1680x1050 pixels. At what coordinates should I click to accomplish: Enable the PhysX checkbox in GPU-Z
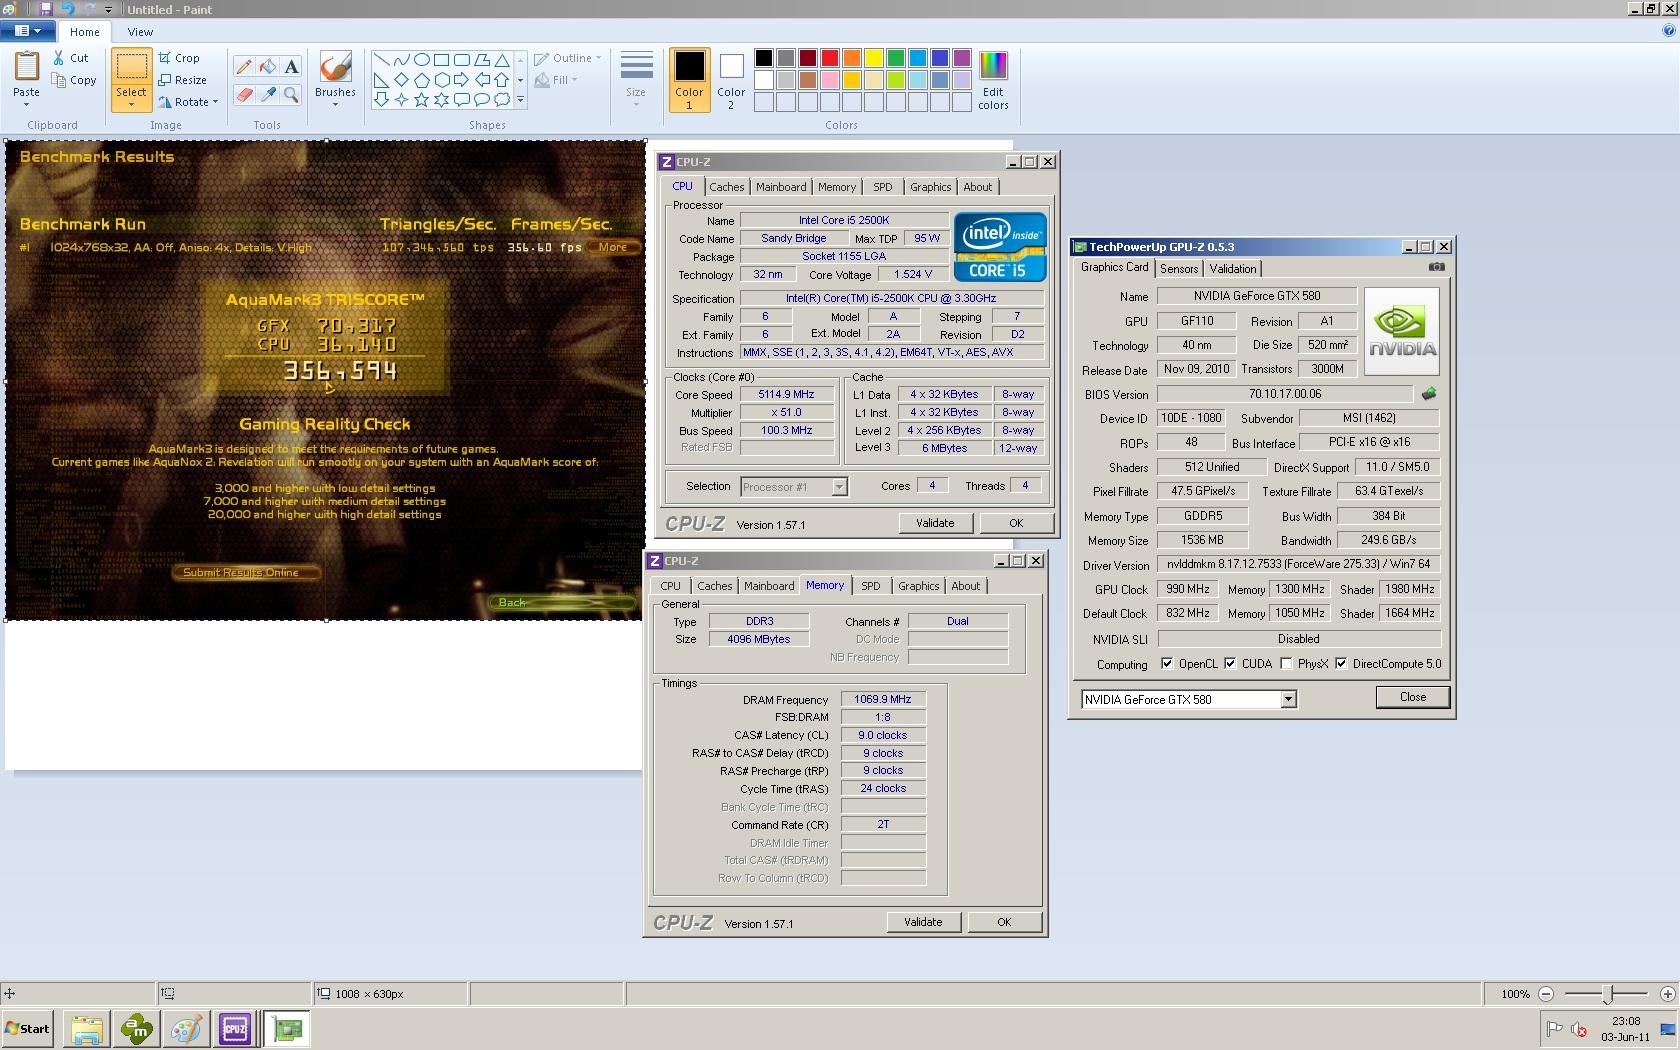pos(1286,664)
